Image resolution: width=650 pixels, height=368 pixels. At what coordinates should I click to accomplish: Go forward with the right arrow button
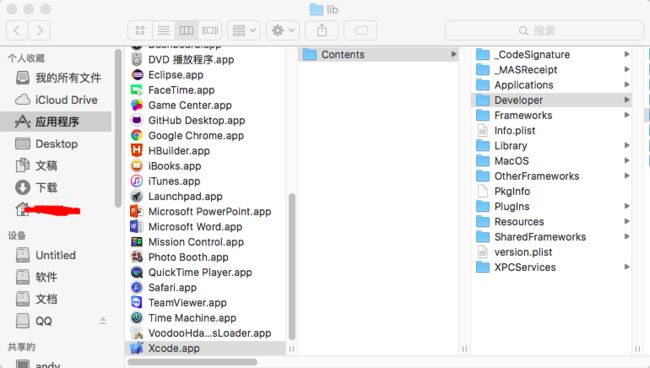click(39, 30)
